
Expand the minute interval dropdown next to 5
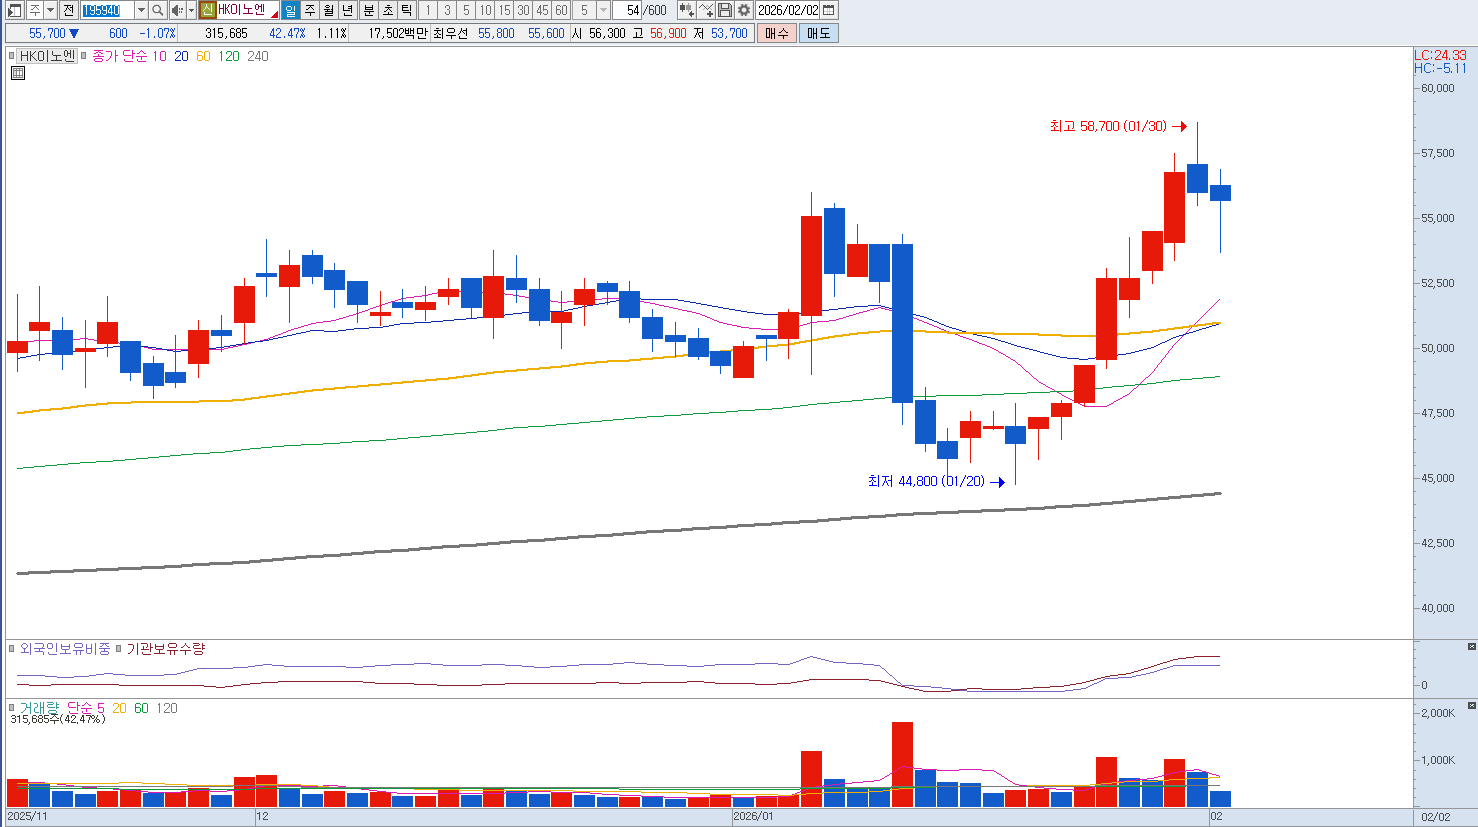(603, 10)
